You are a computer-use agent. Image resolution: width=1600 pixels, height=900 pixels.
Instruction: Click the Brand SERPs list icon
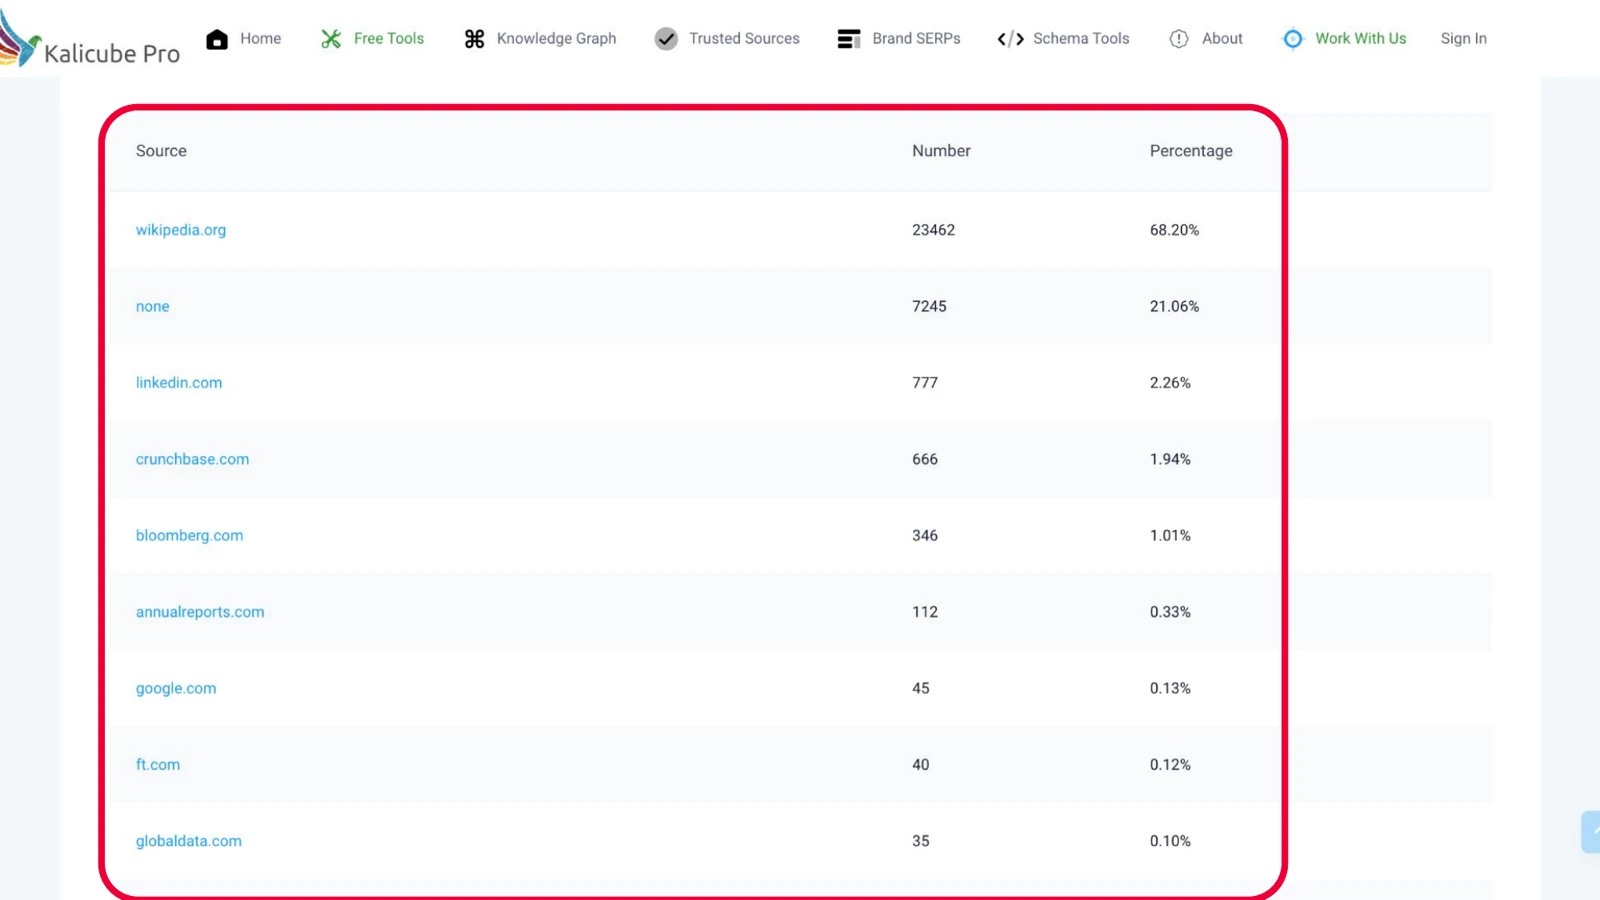click(849, 39)
